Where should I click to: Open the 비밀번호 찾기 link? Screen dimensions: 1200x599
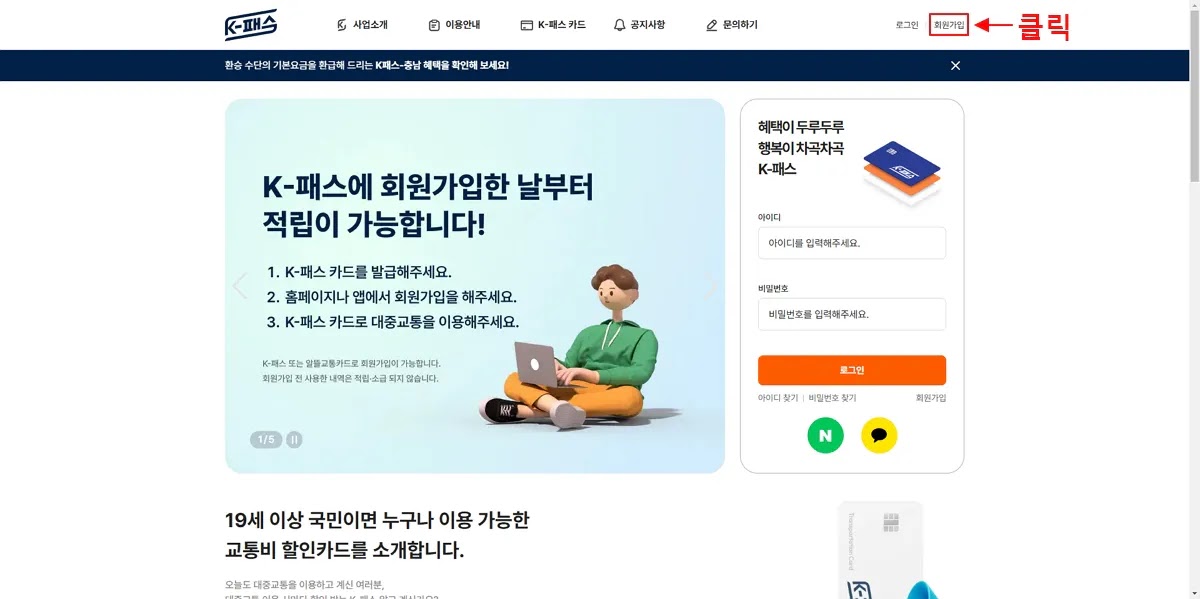click(x=832, y=398)
